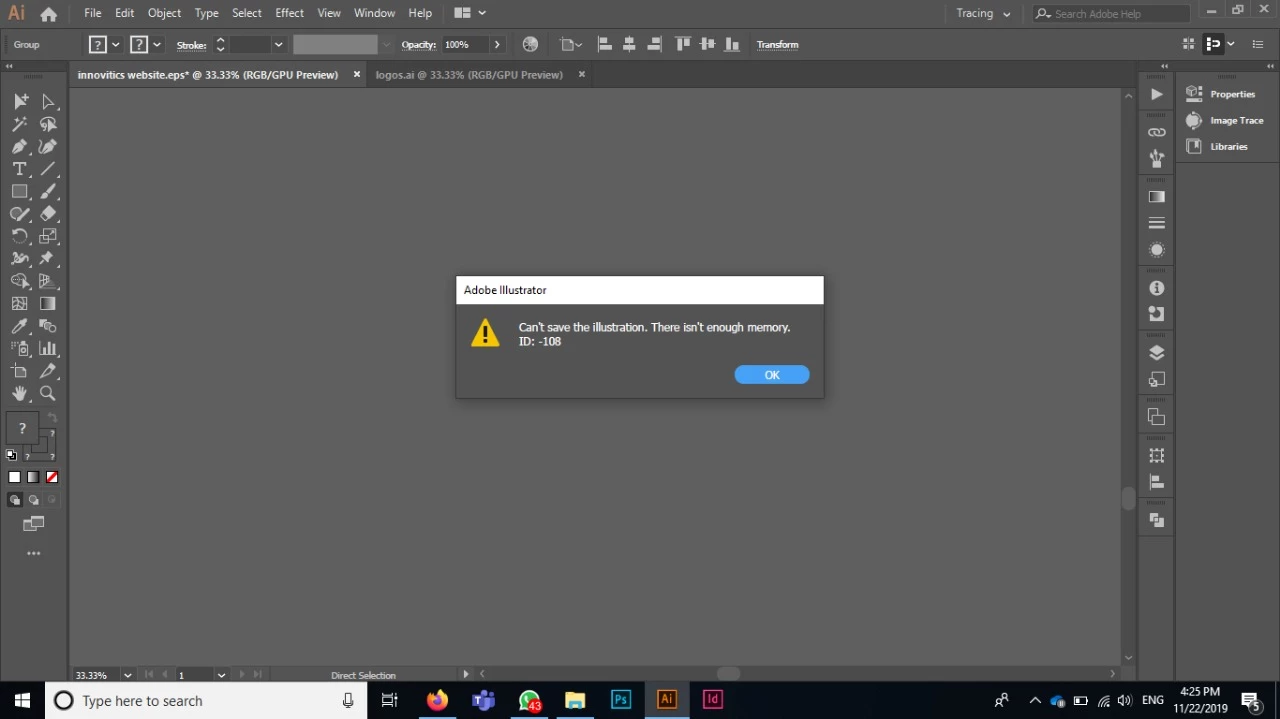This screenshot has height=719, width=1280.
Task: Set paint to None swatch
Action: (52, 477)
